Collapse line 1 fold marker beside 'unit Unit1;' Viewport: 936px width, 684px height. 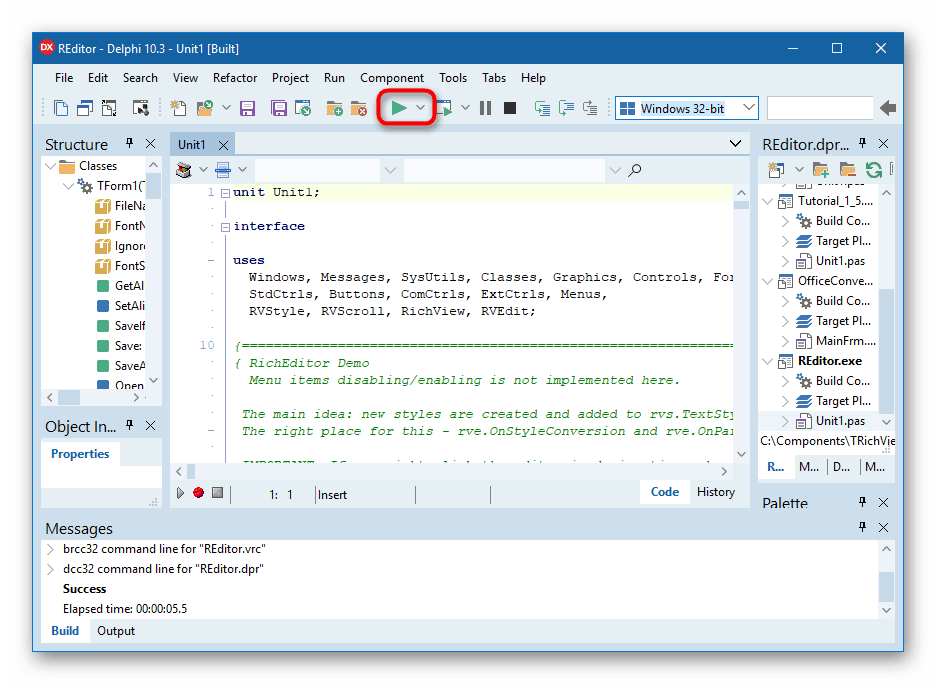click(x=225, y=193)
